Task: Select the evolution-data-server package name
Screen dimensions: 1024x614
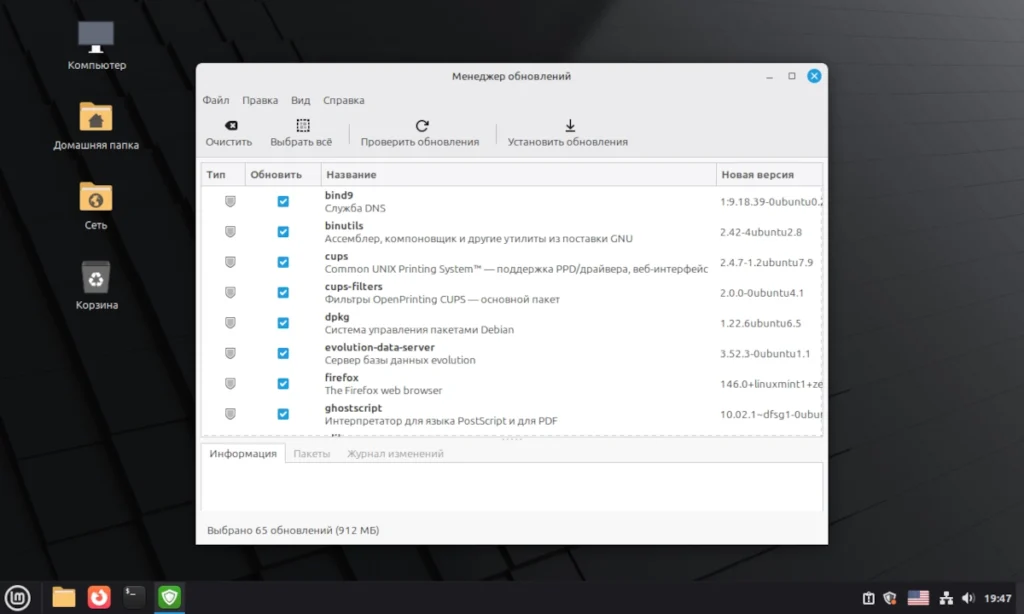Action: (x=379, y=347)
